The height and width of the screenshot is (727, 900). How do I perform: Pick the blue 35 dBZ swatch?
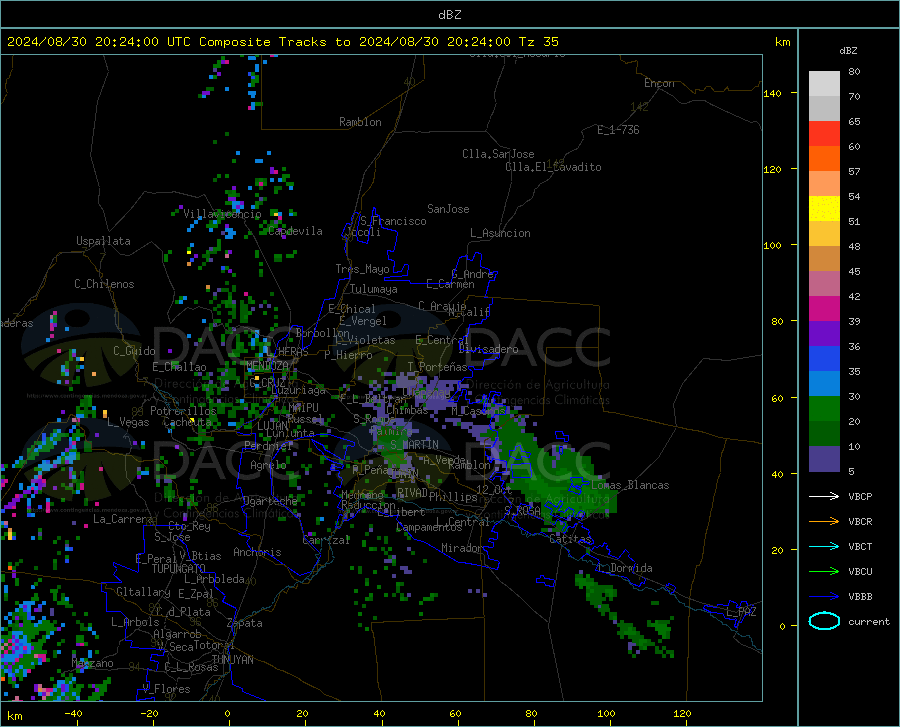tap(824, 359)
